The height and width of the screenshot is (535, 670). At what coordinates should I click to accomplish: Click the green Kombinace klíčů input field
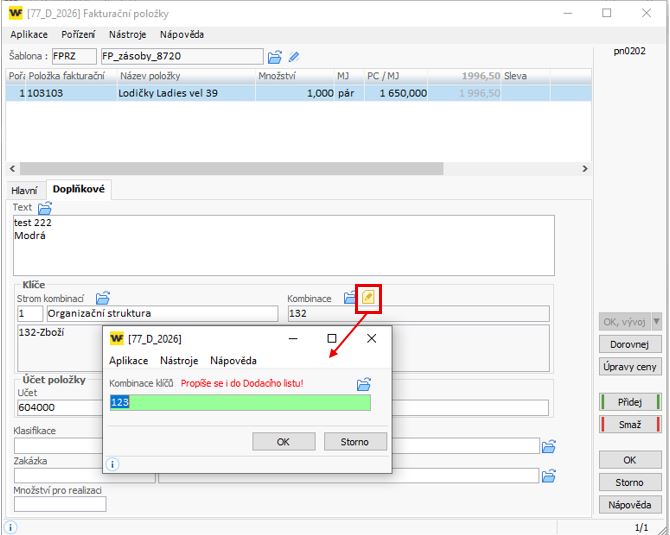pyautogui.click(x=240, y=402)
